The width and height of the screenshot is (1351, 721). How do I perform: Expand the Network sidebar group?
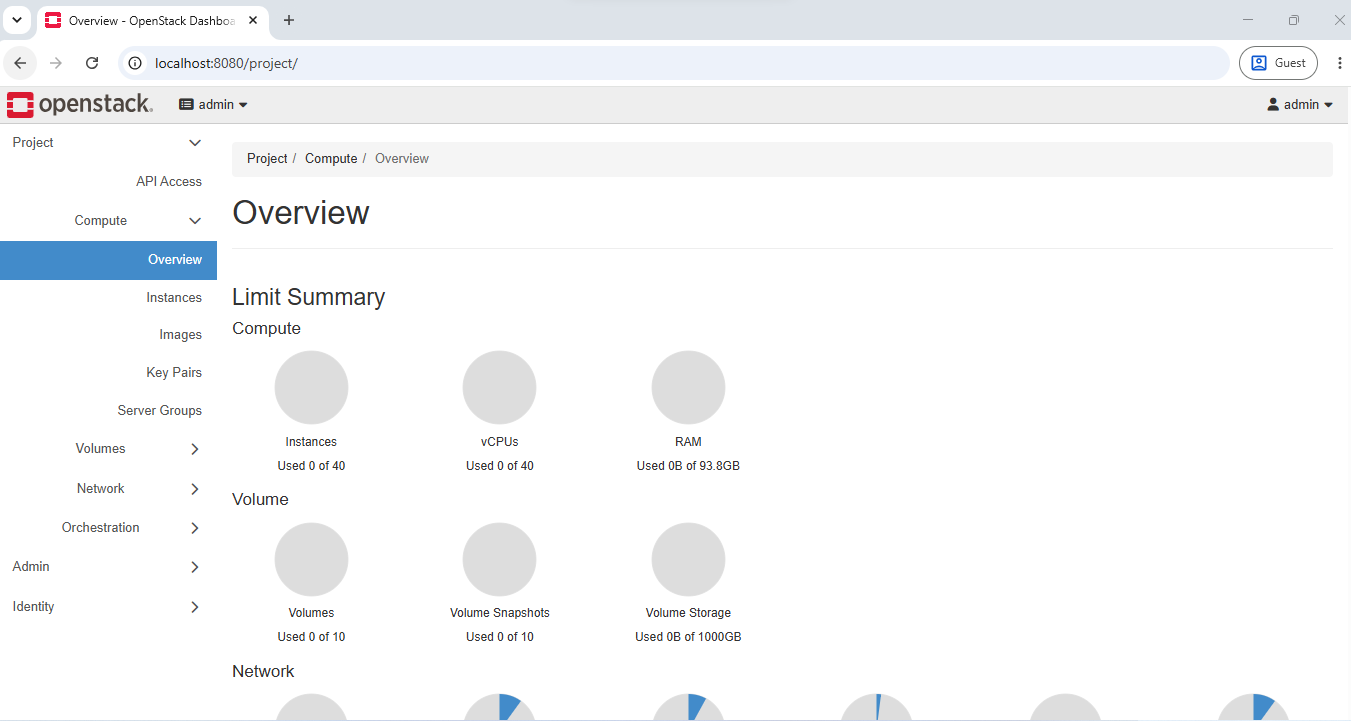[108, 488]
